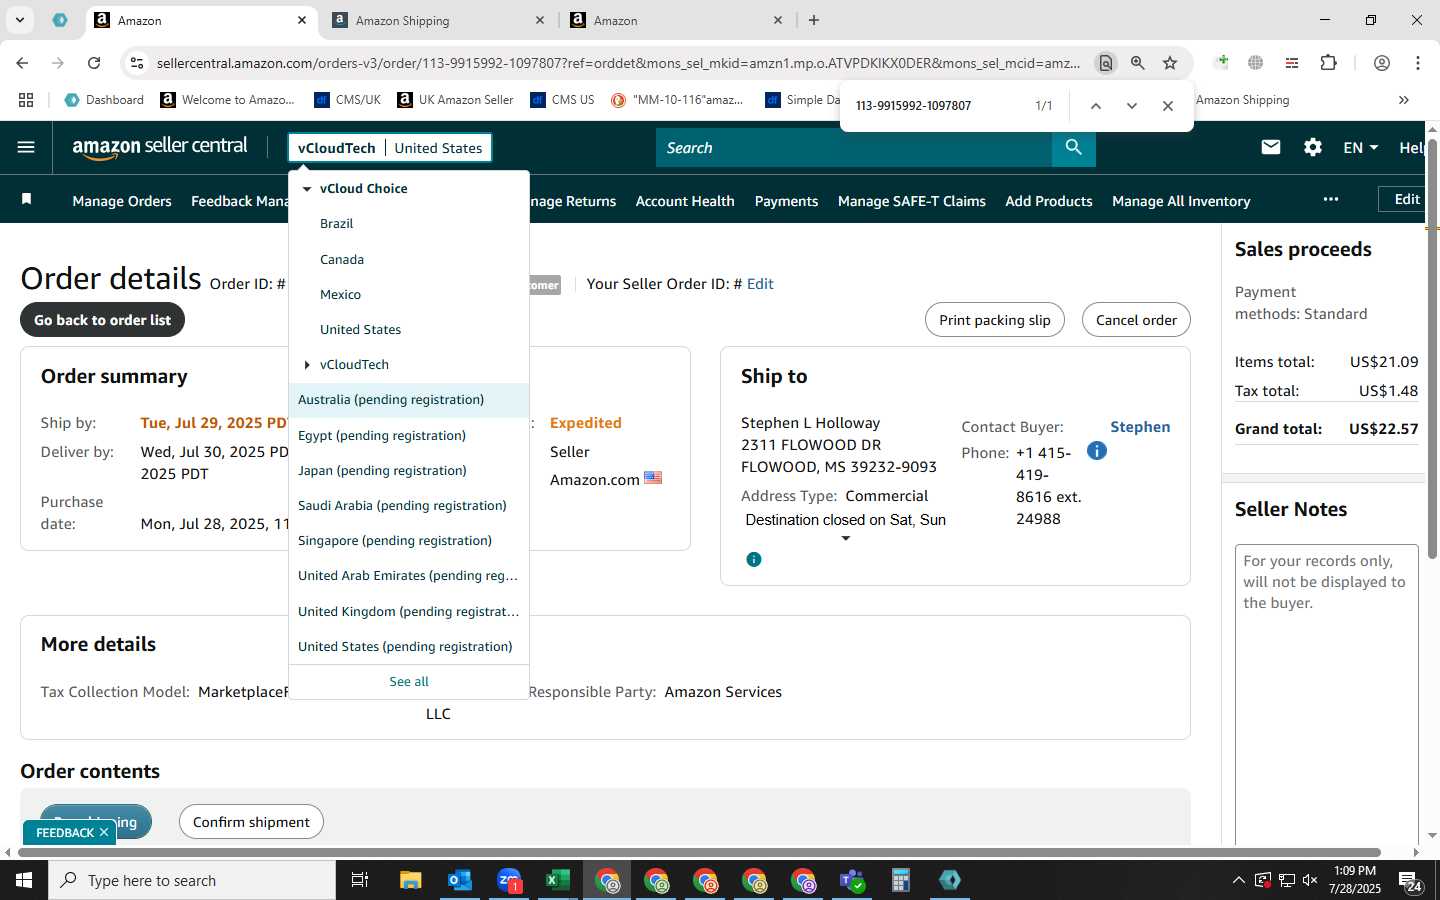1440x900 pixels.
Task: Open Windows Start menu
Action: pyautogui.click(x=24, y=880)
